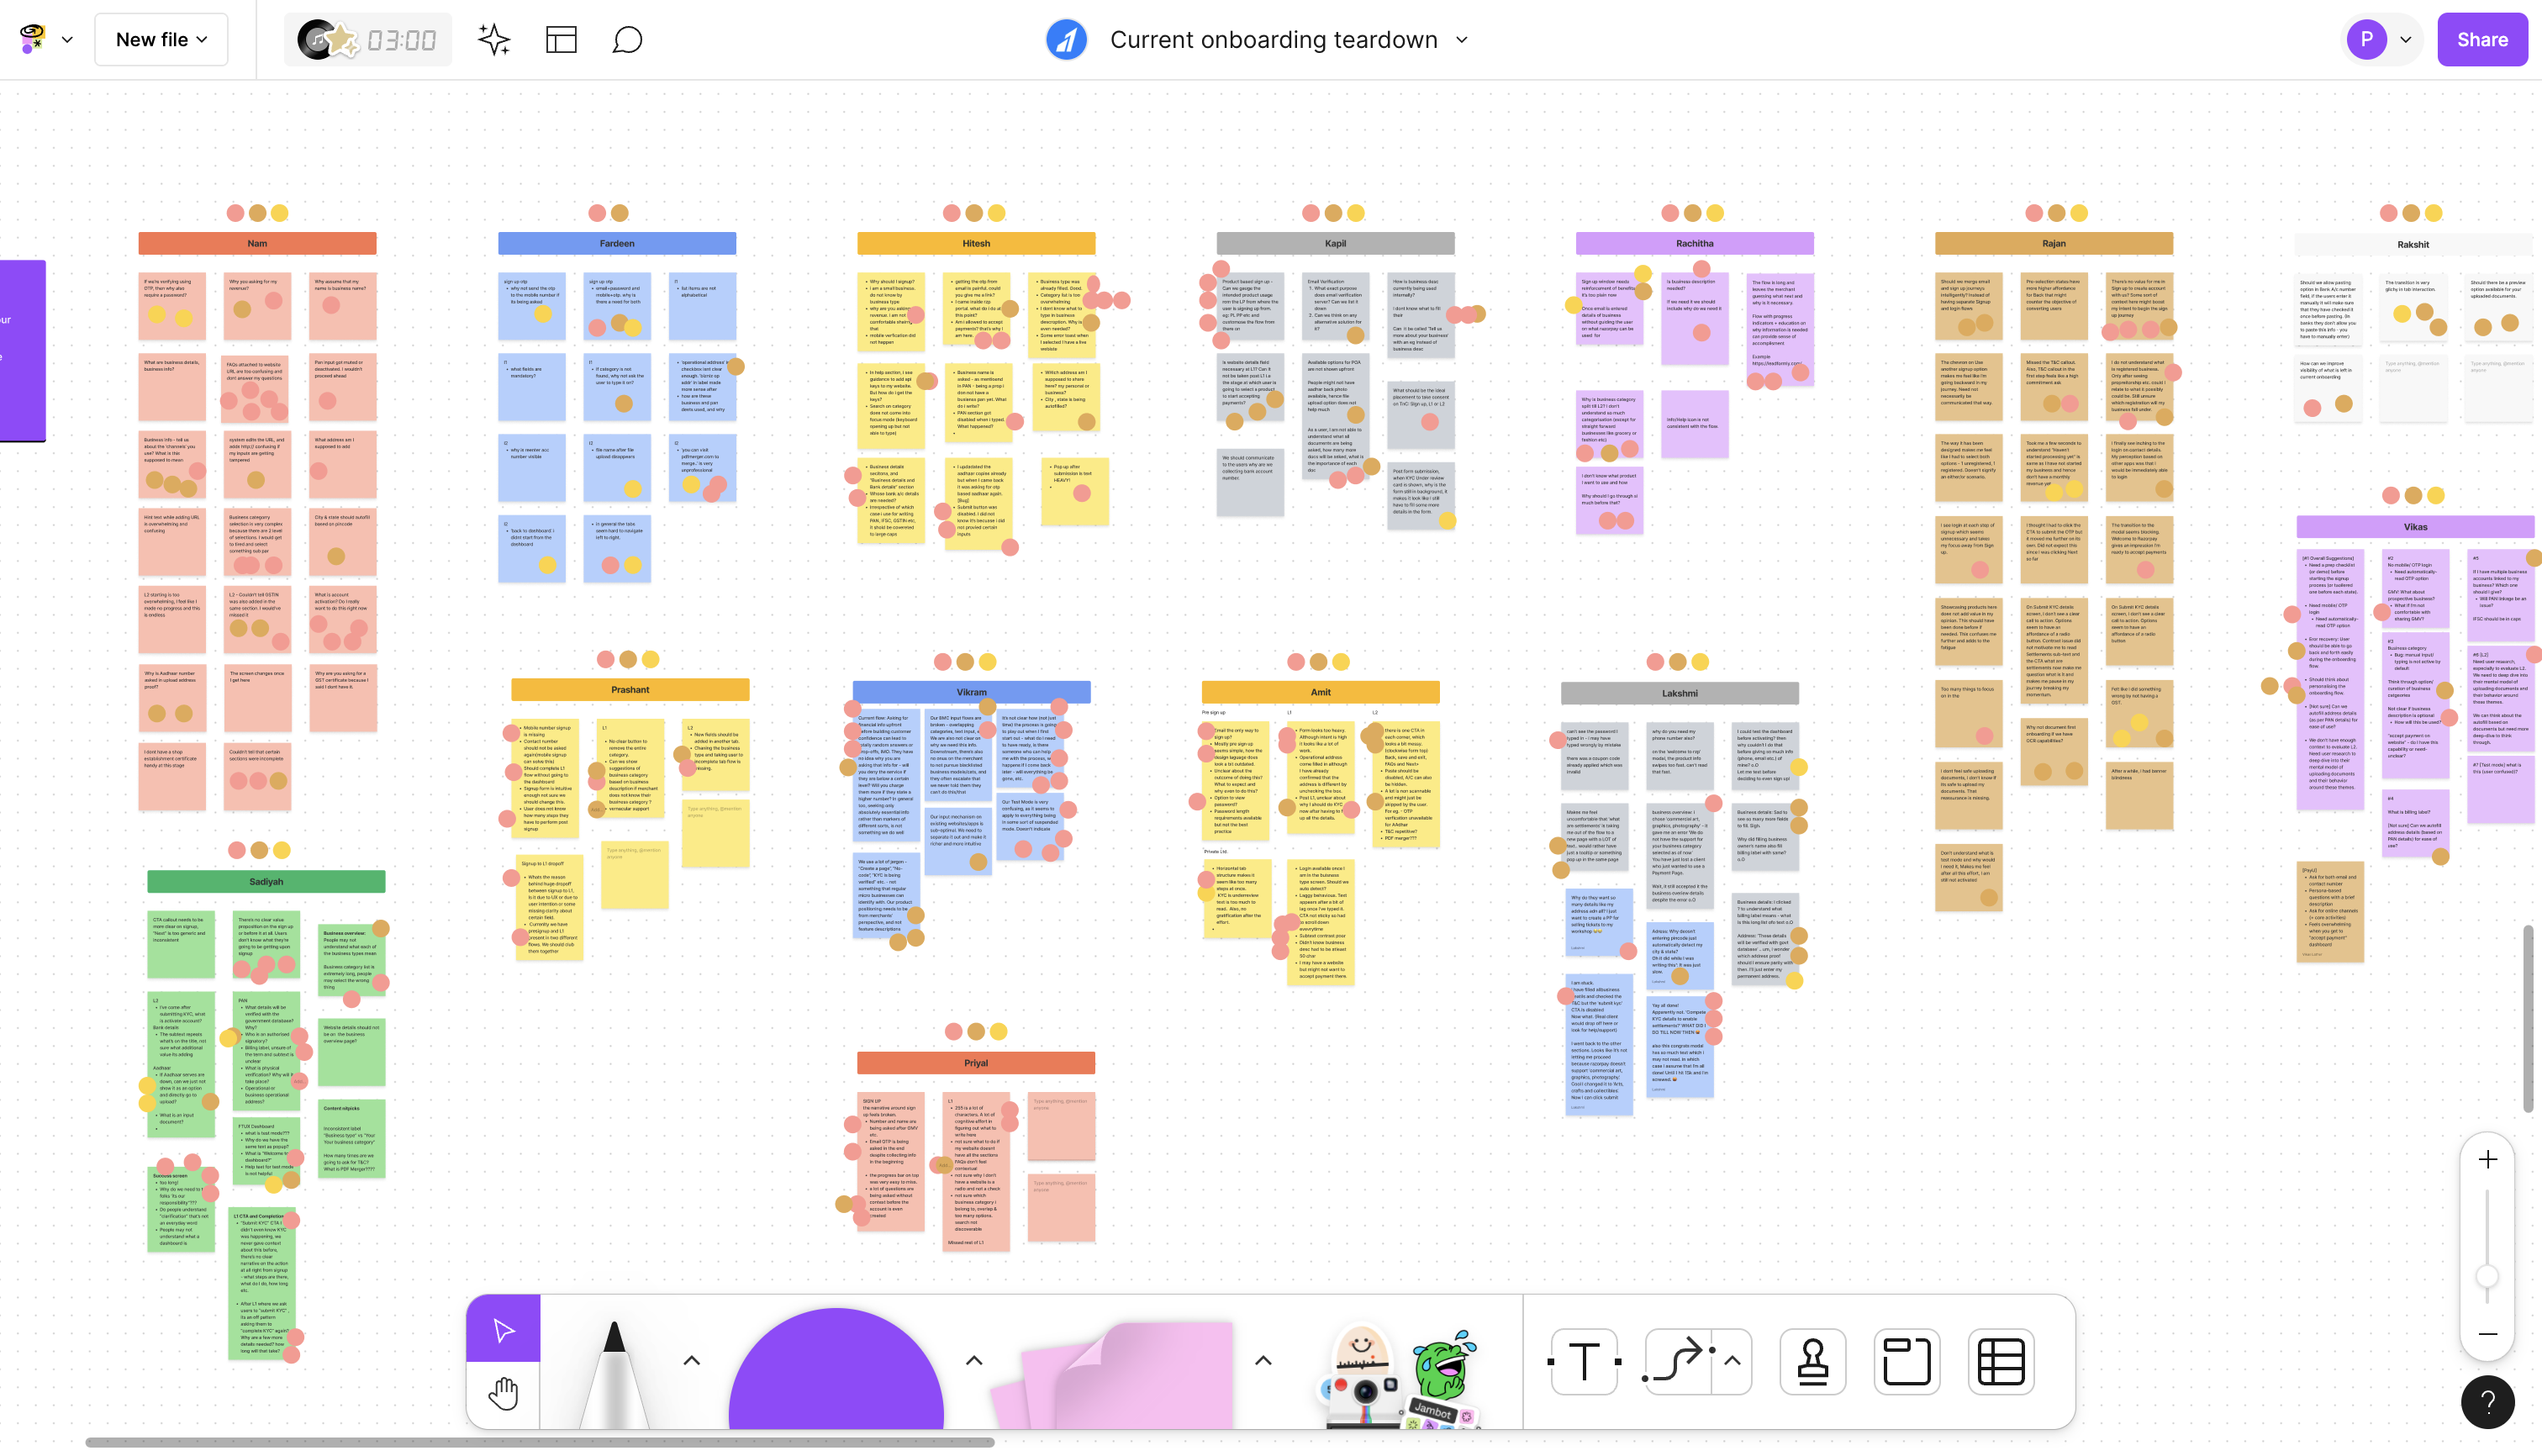Zoom in with the plus button
Screen dimensions: 2542x1456
[2488, 1160]
